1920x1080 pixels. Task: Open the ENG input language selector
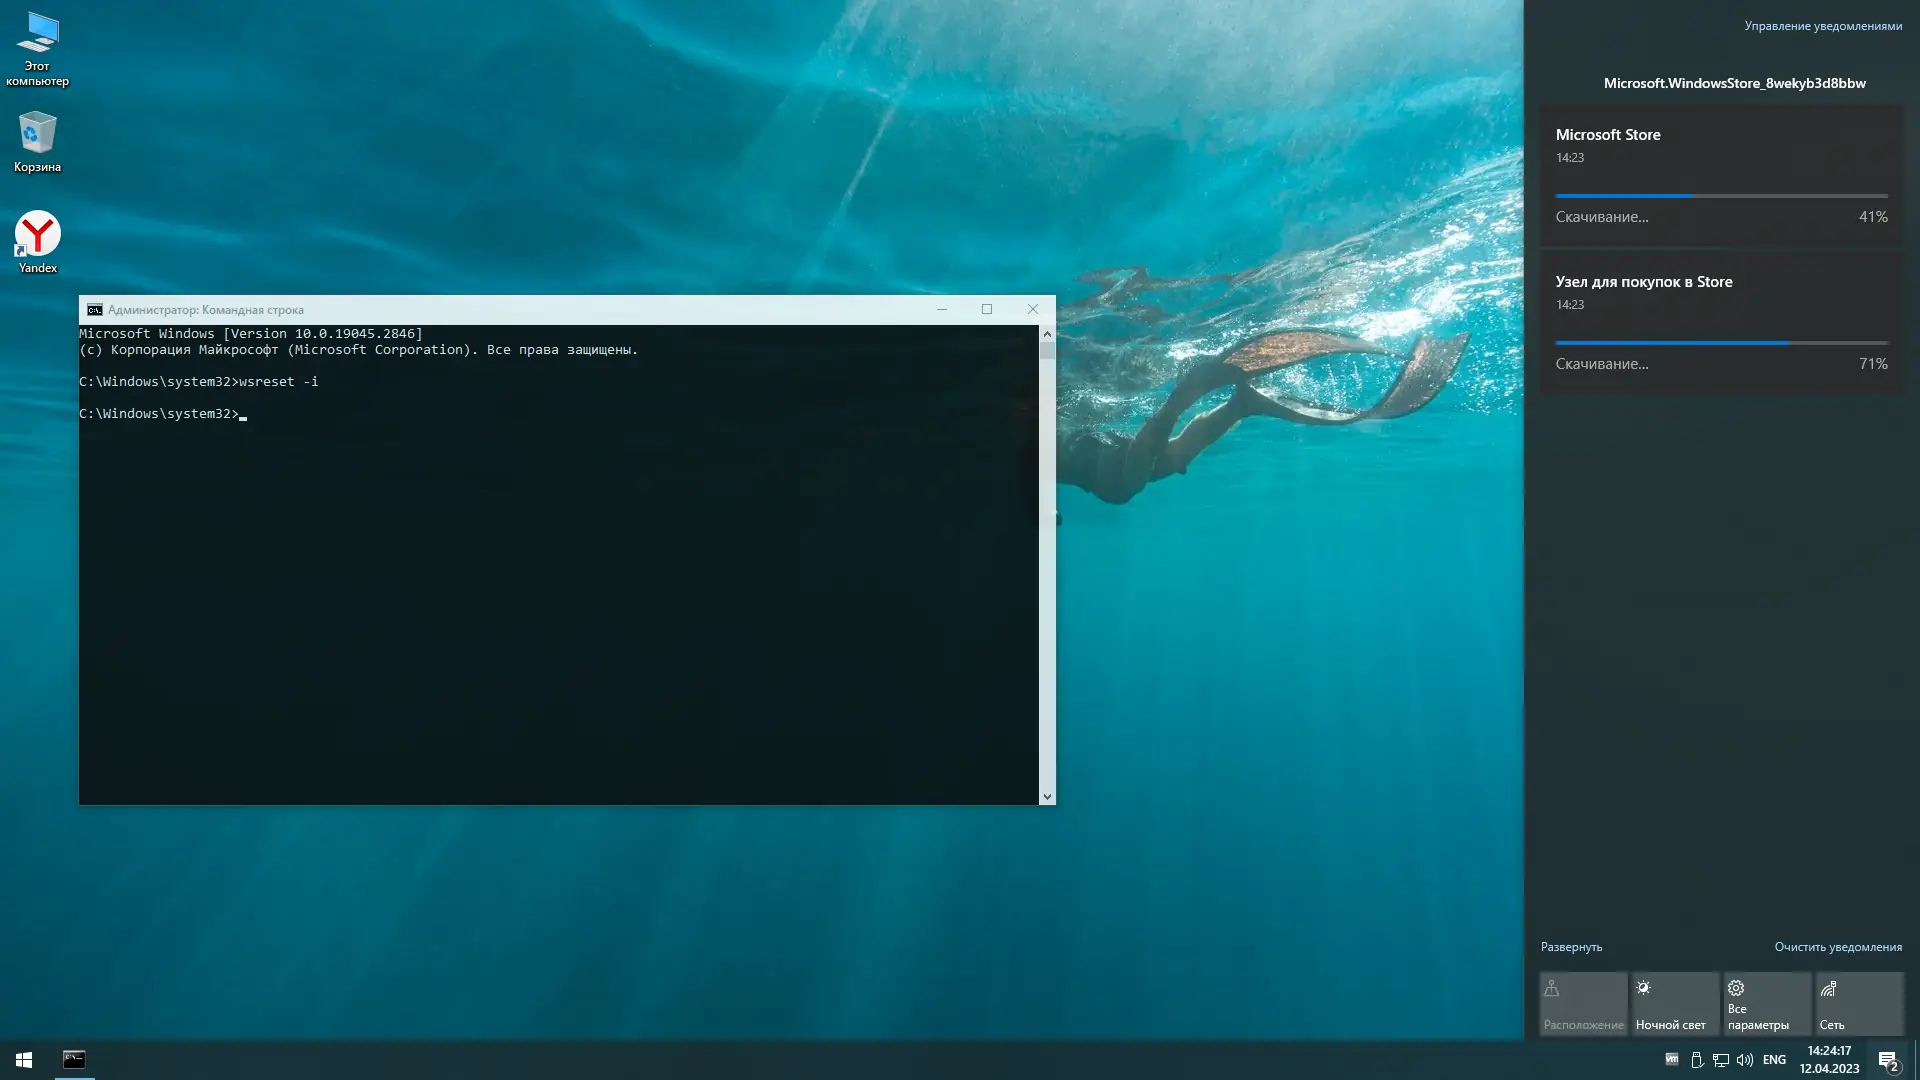1774,1060
